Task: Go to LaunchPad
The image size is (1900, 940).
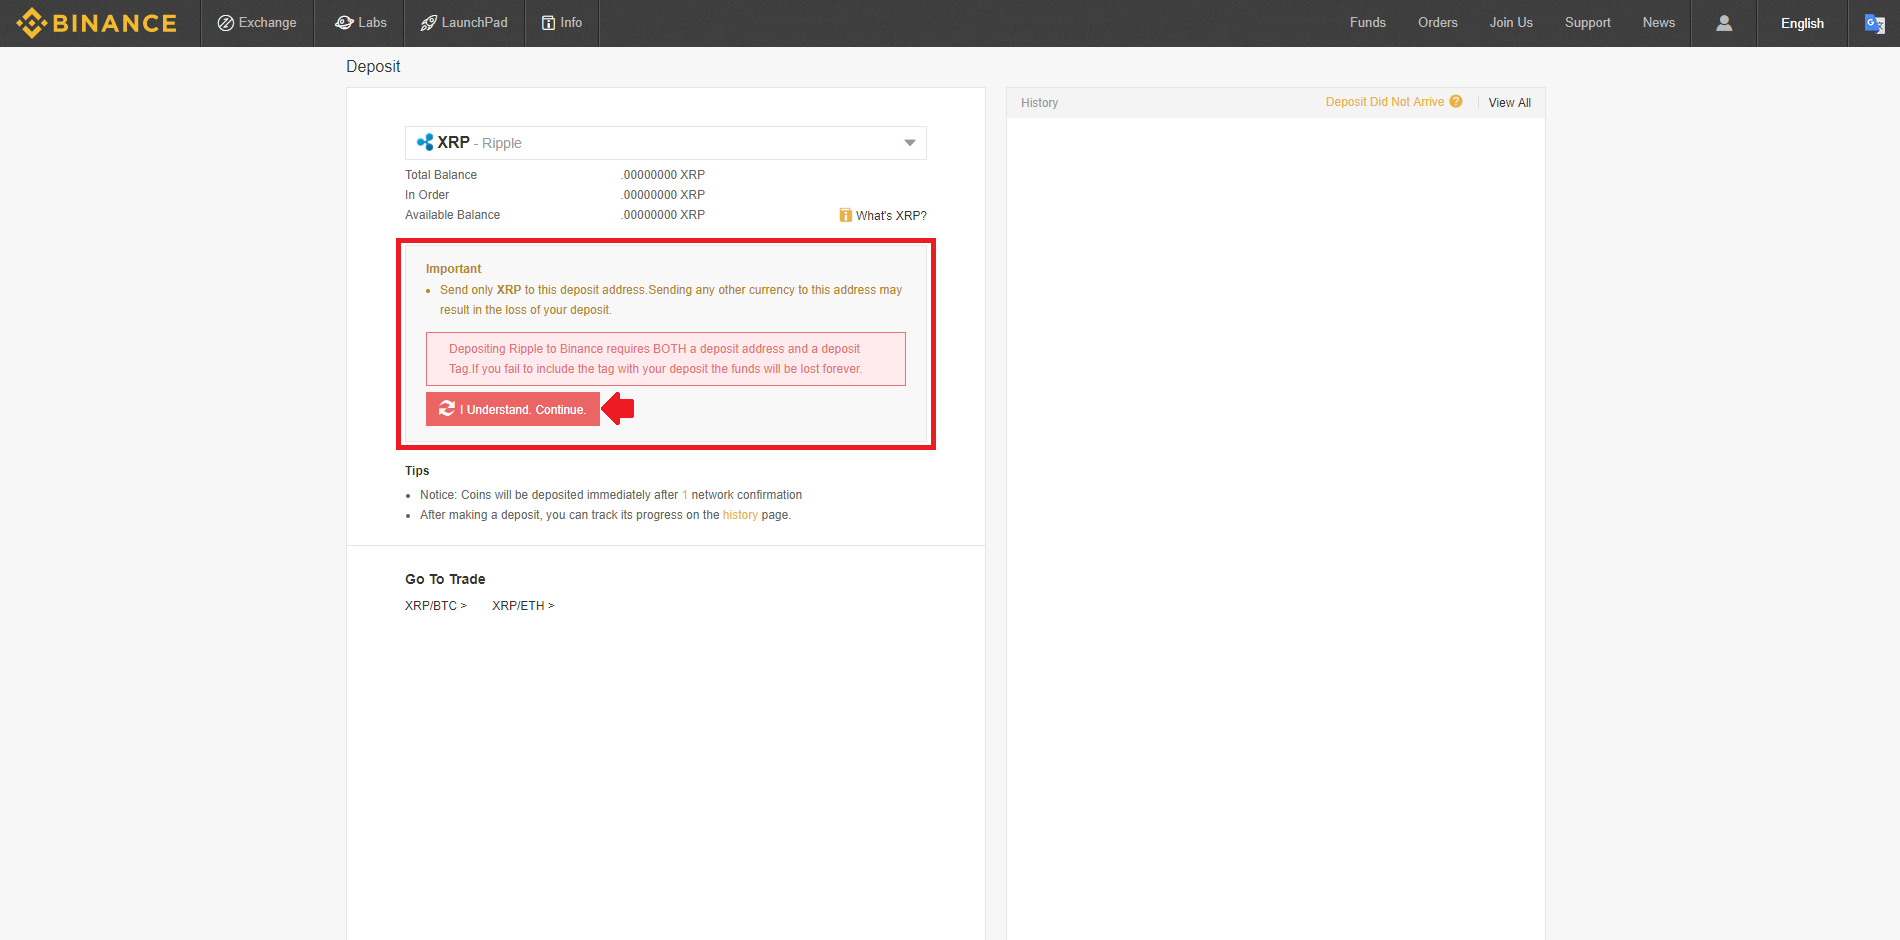Action: pyautogui.click(x=464, y=23)
